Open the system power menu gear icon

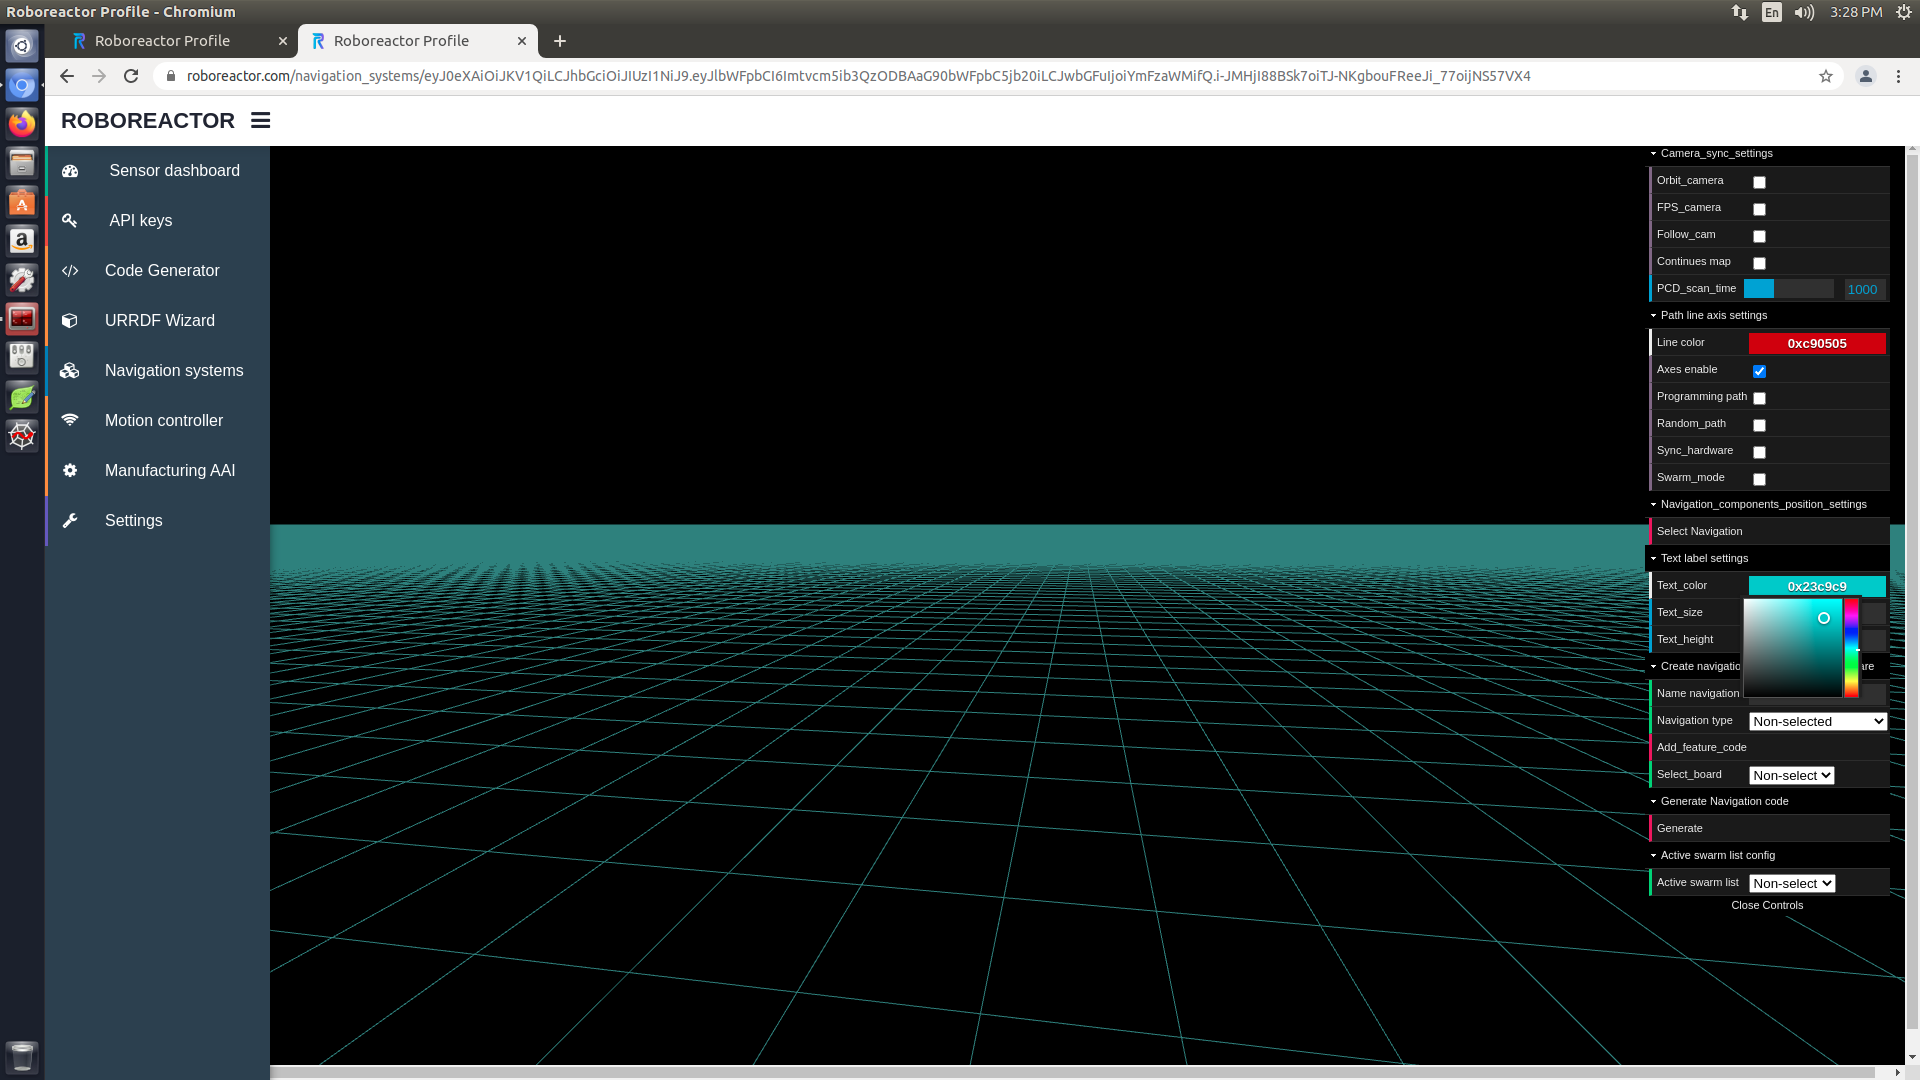click(1904, 12)
